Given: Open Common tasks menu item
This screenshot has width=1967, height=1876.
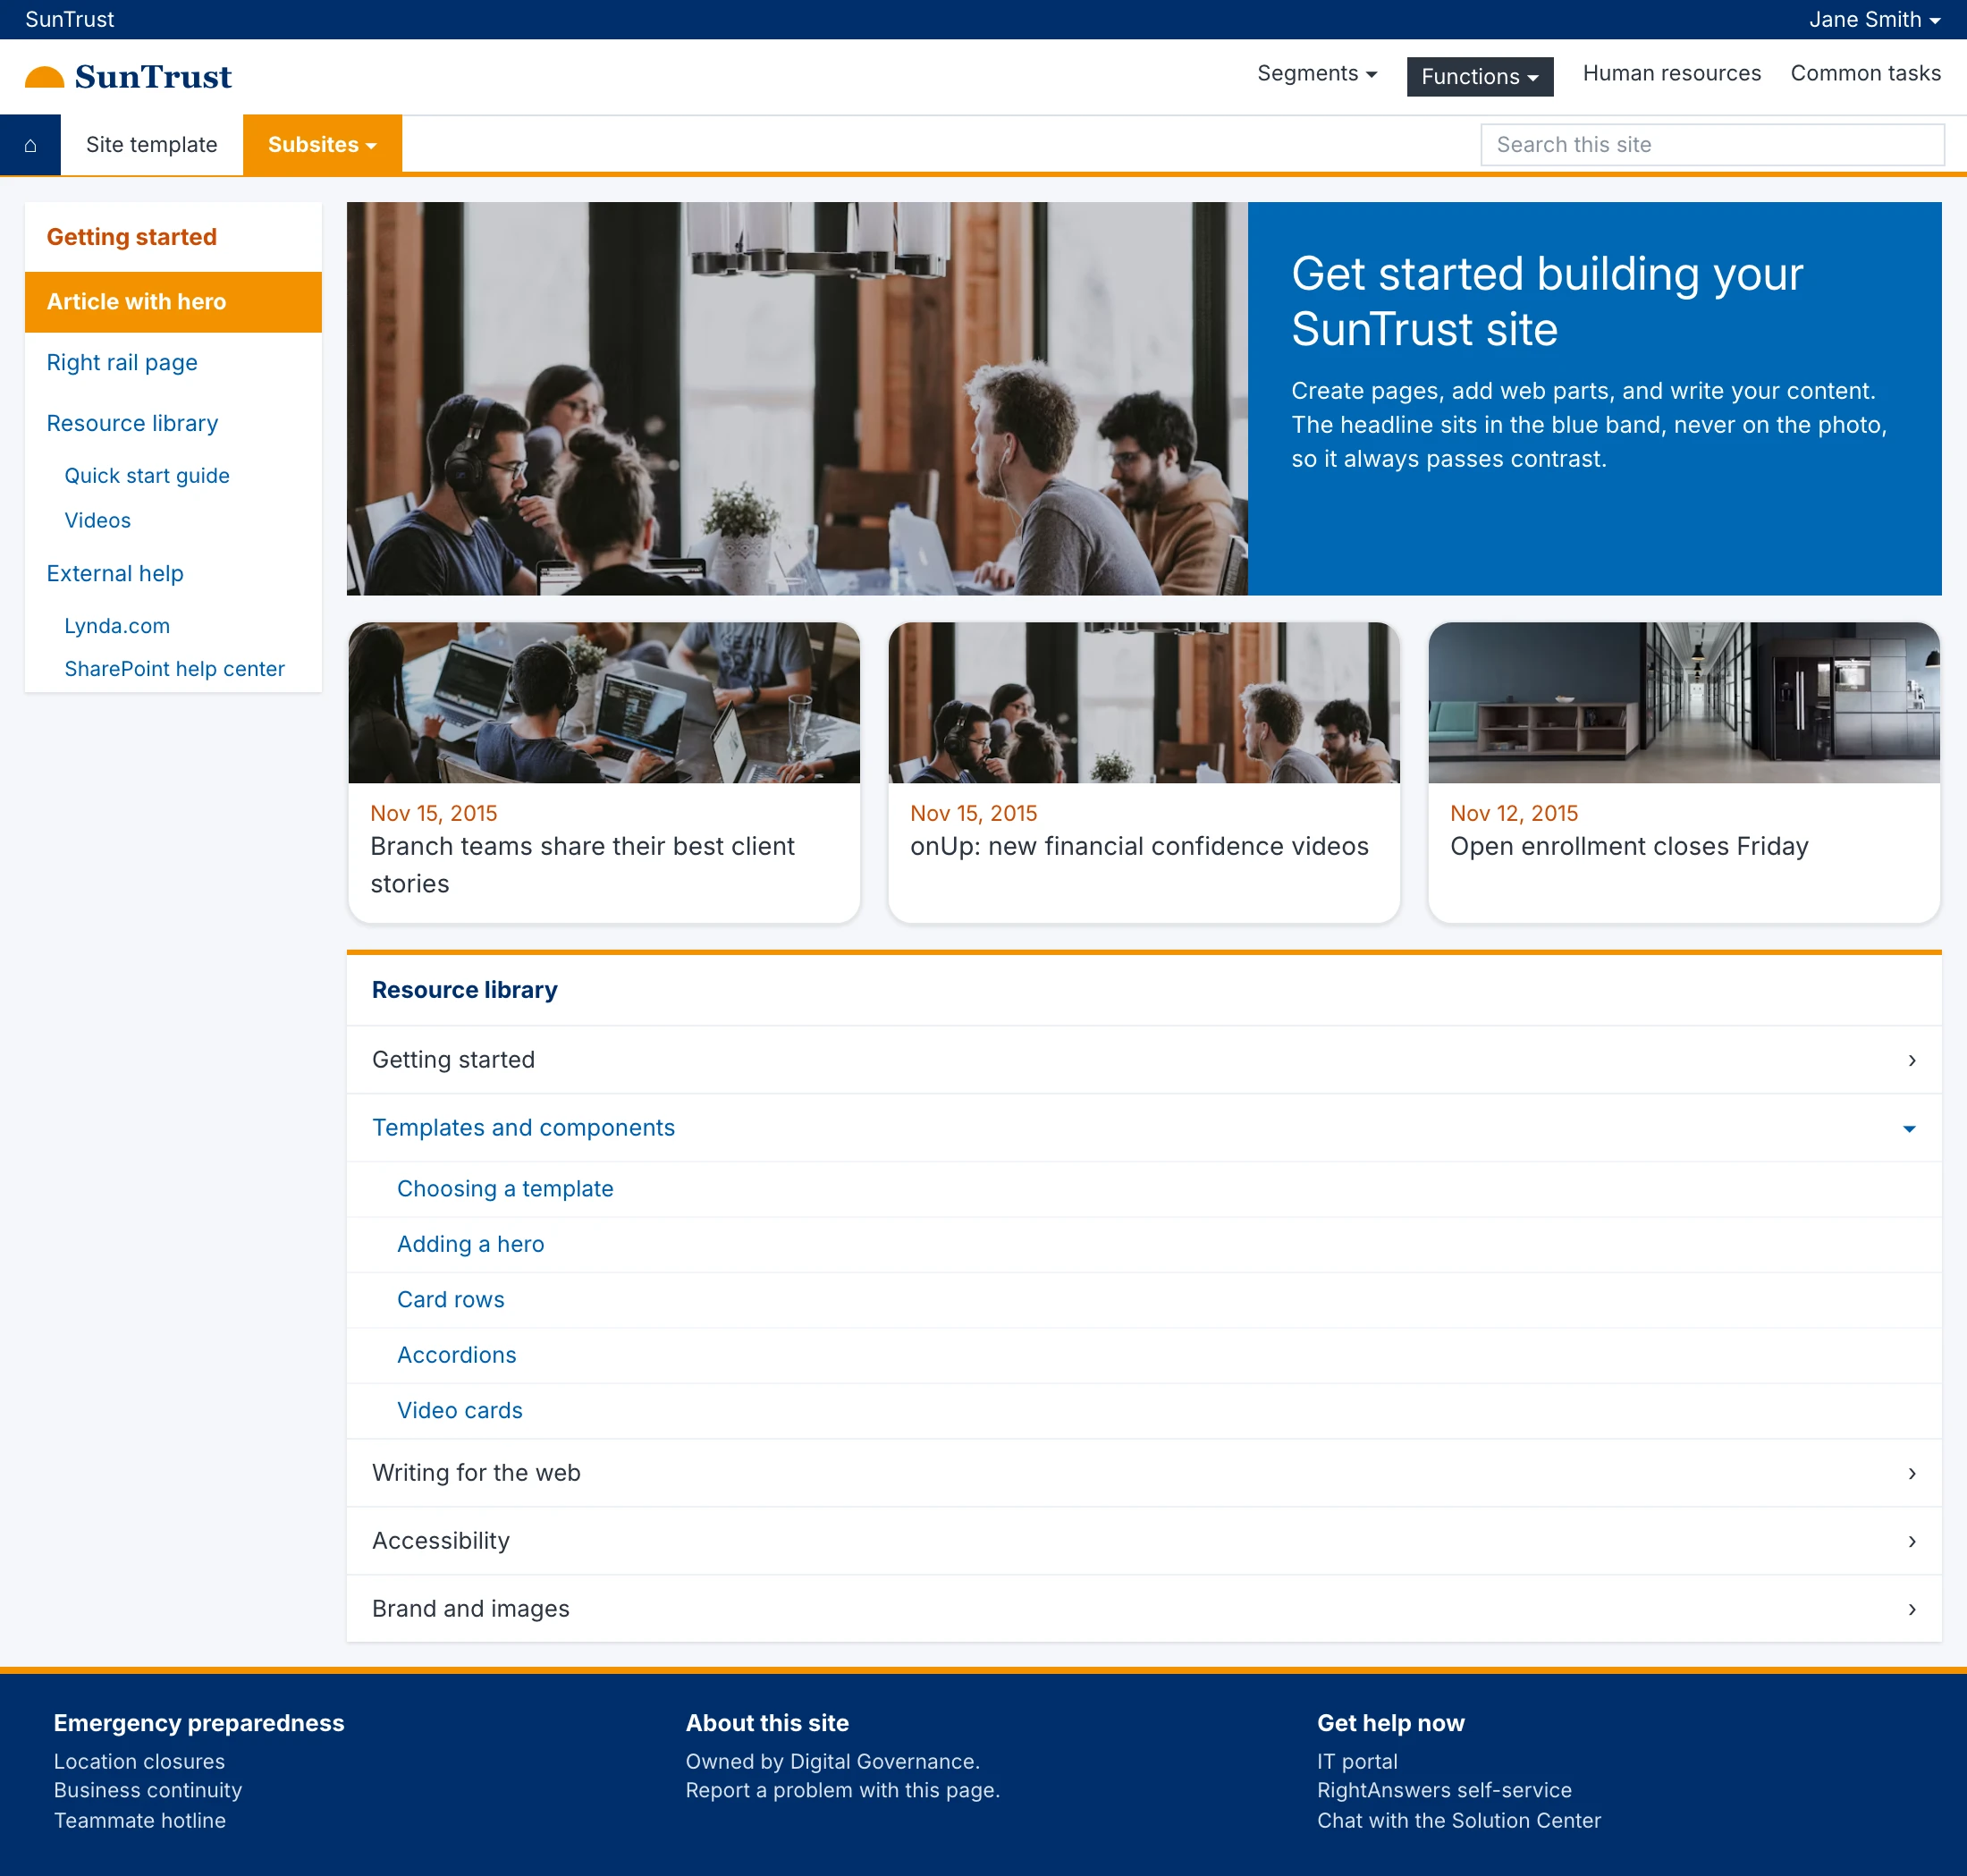Looking at the screenshot, I should tap(1865, 74).
